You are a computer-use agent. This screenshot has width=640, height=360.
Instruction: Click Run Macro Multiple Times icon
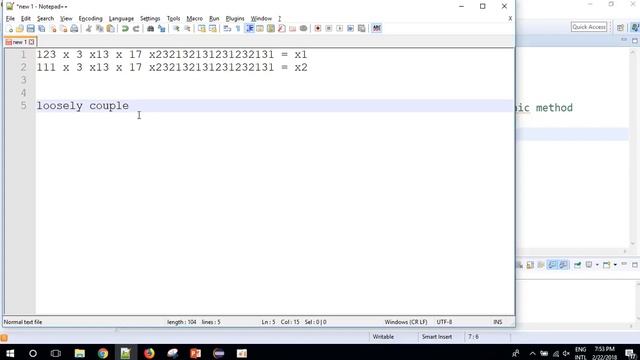[350, 29]
